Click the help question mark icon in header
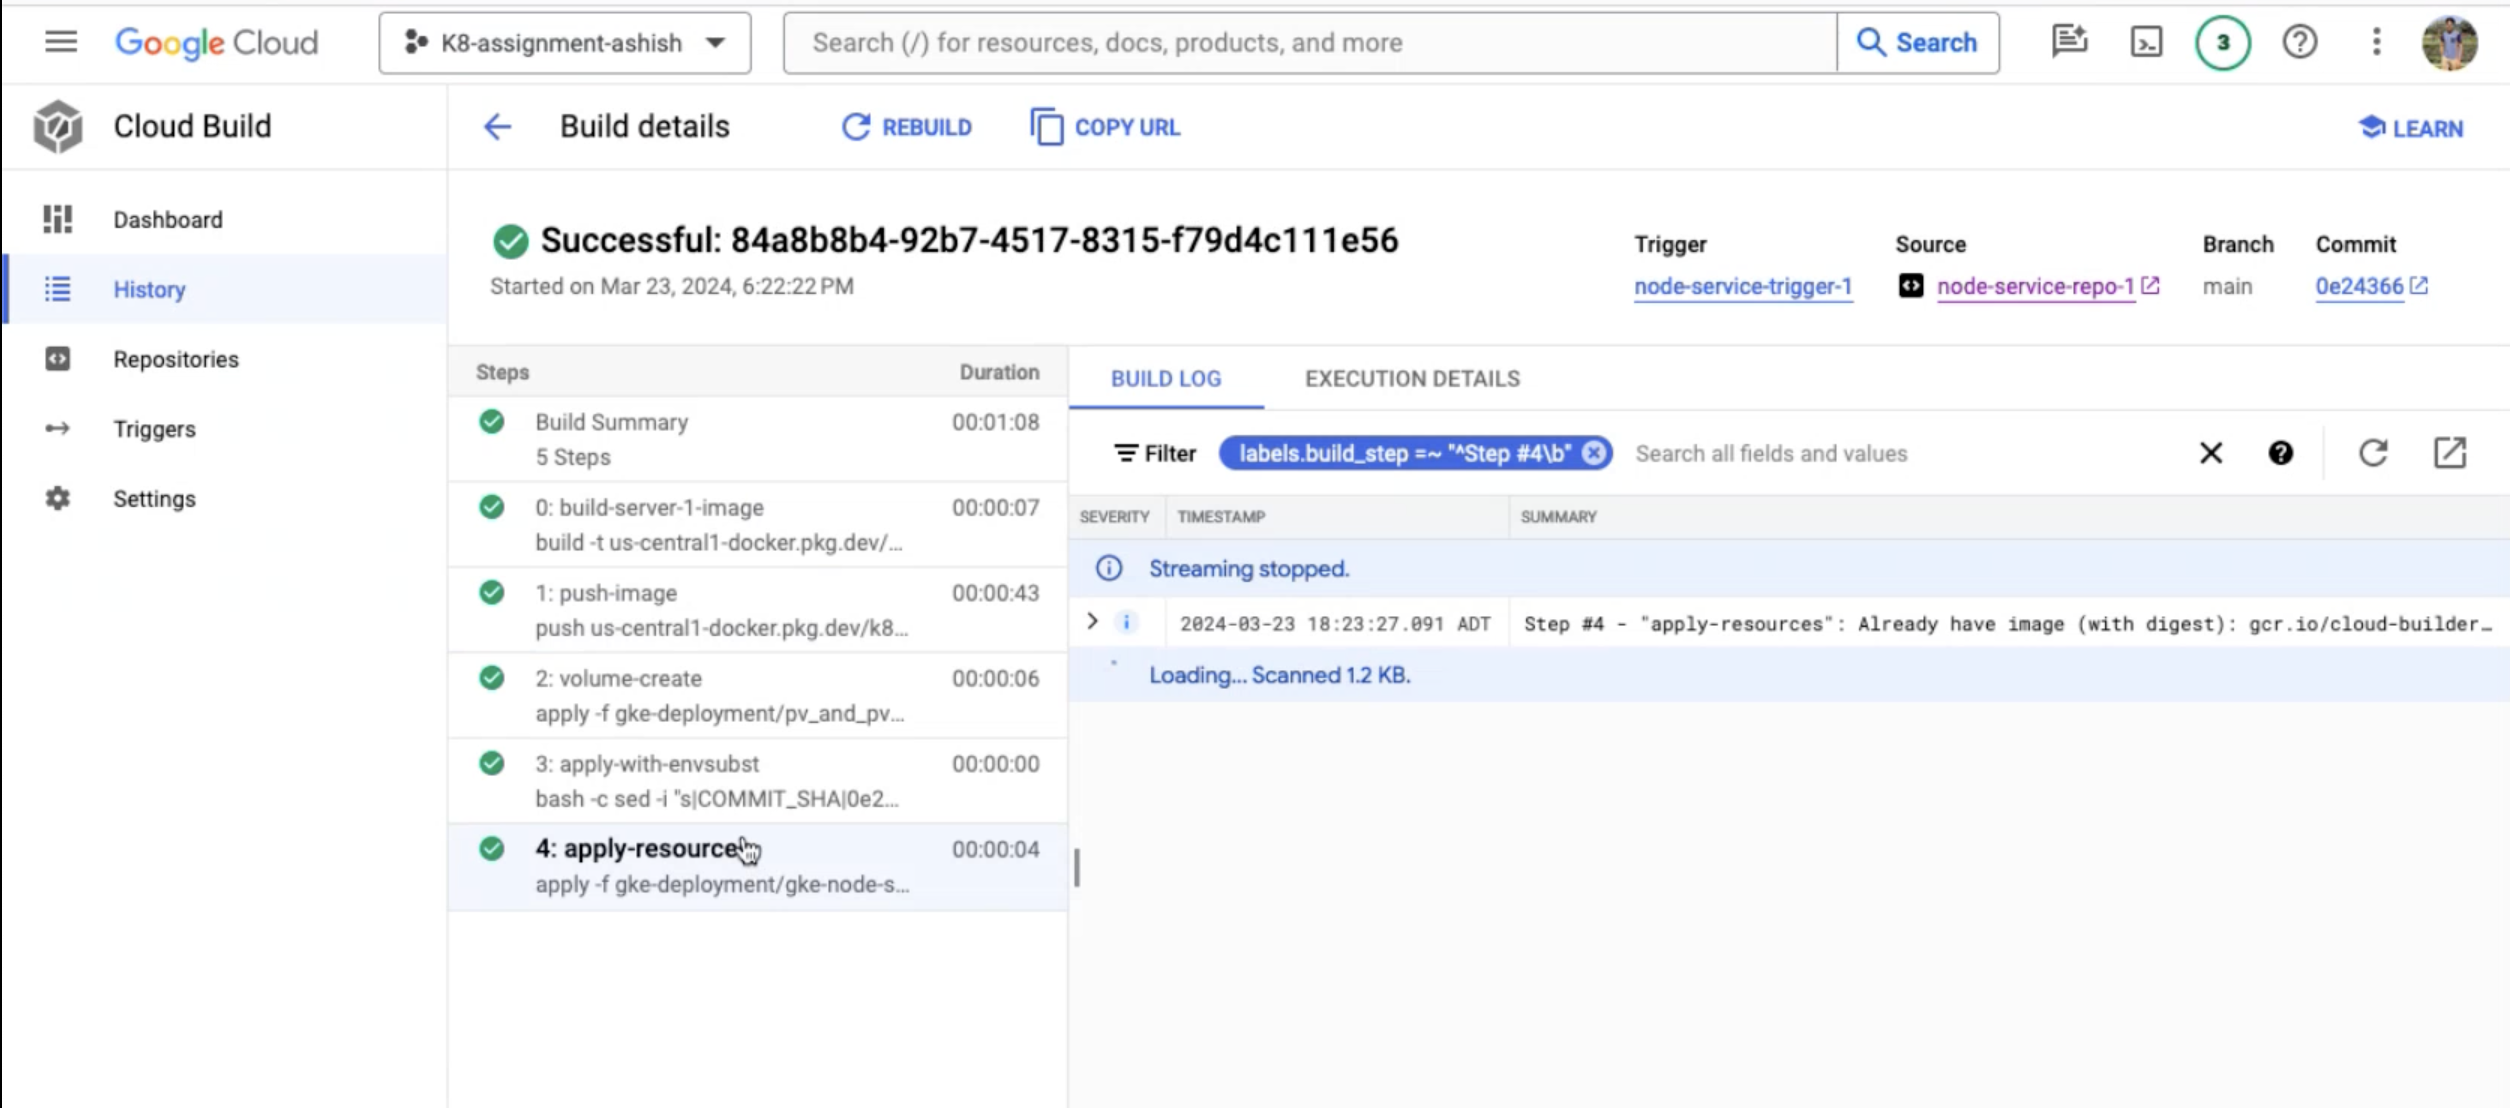 2299,42
